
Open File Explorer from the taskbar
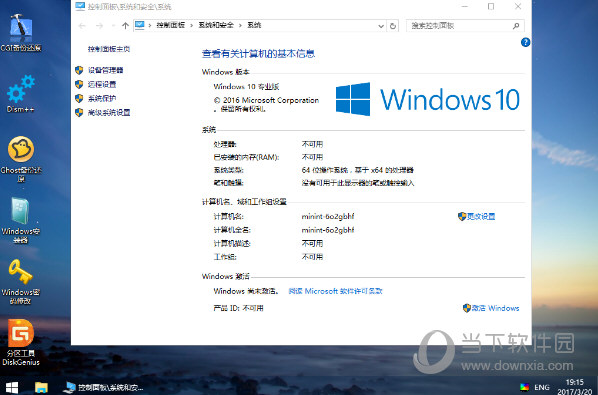coord(41,387)
